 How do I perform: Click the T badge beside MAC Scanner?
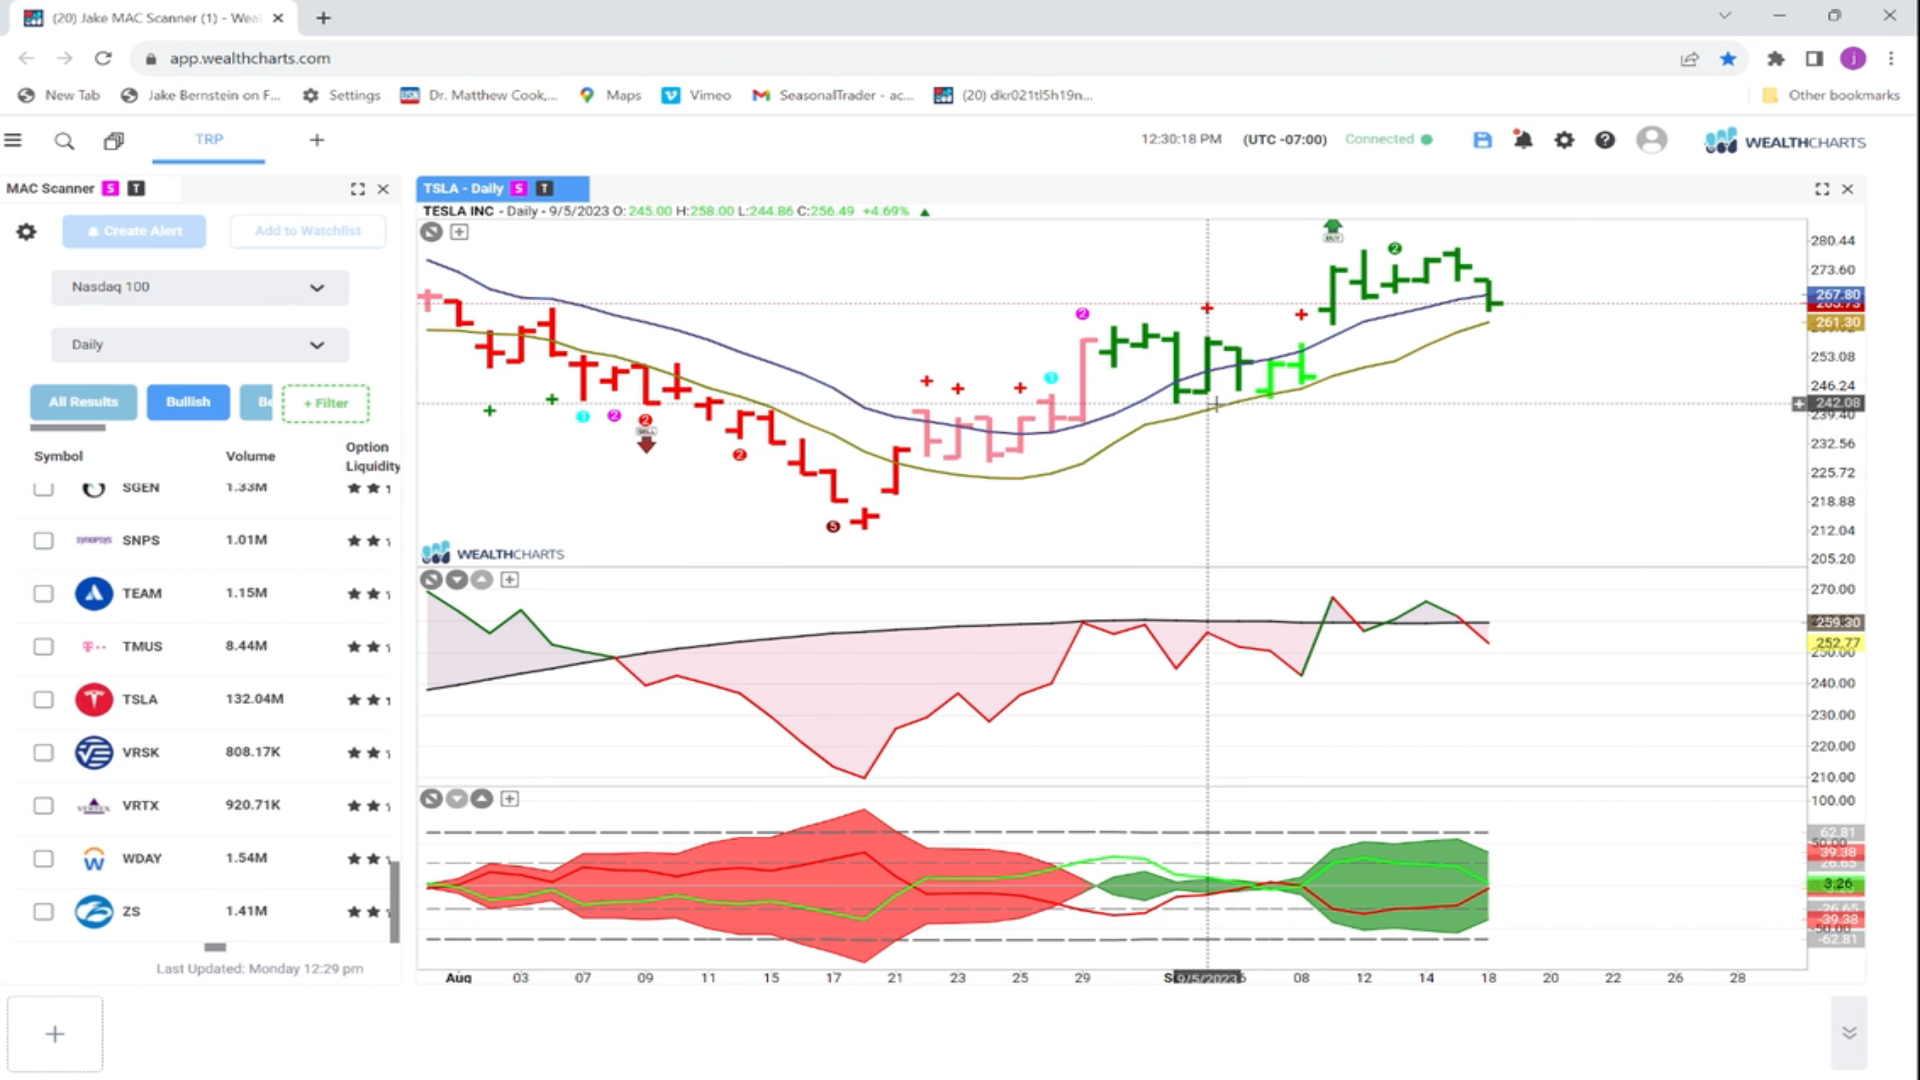[x=136, y=188]
